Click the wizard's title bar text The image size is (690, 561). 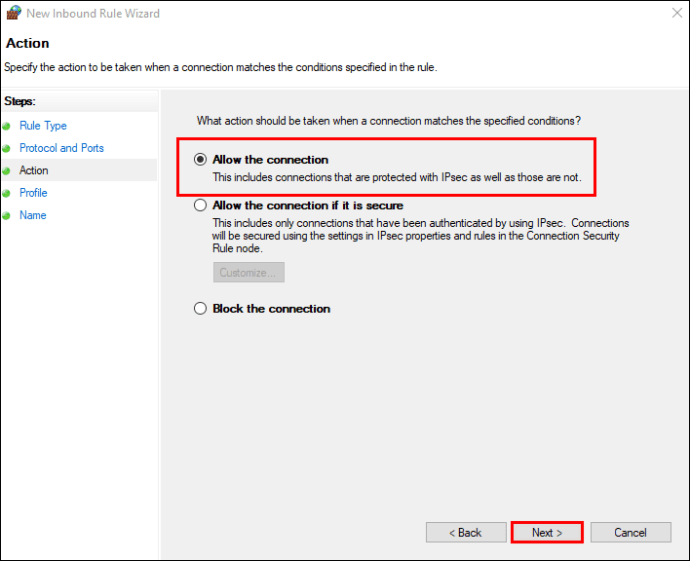click(x=93, y=14)
